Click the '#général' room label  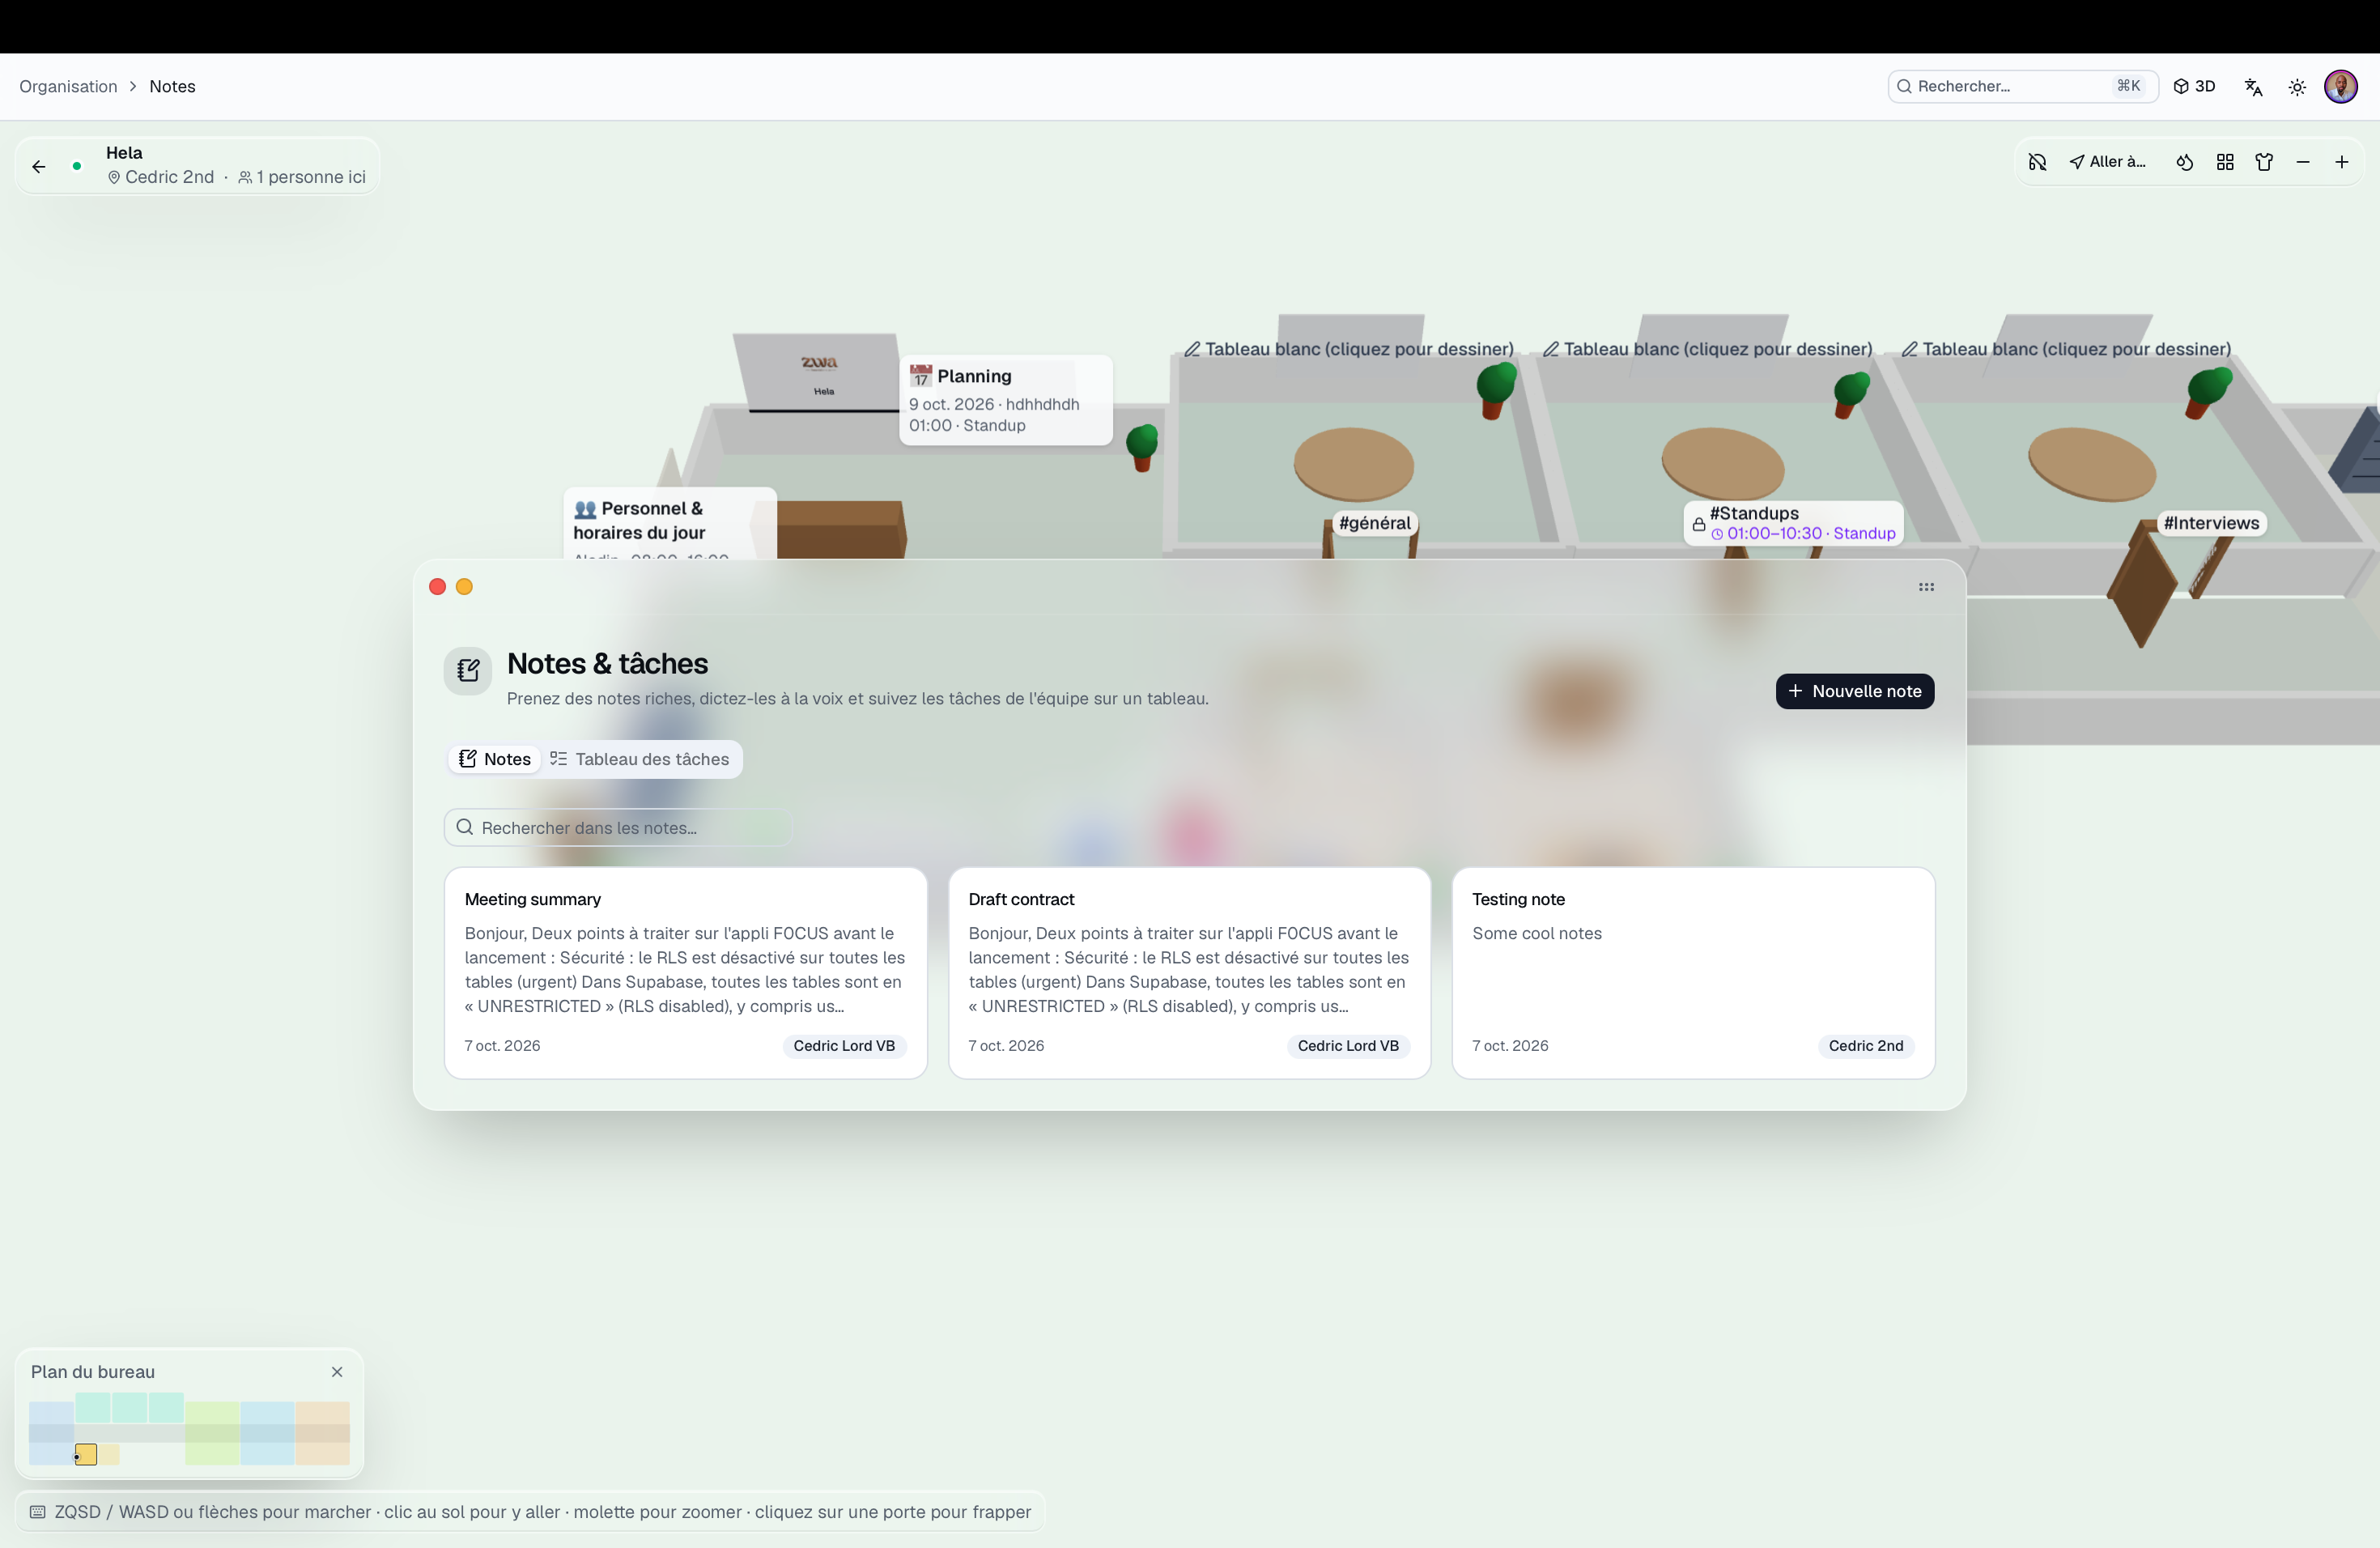pos(1375,523)
